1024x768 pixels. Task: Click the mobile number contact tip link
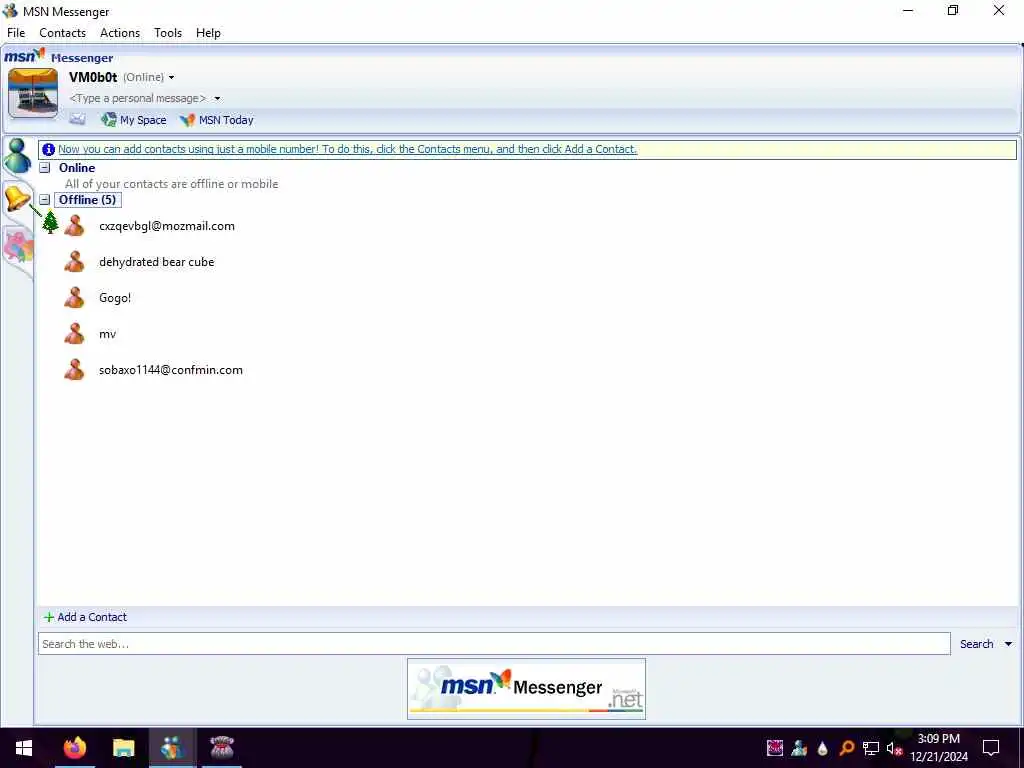(347, 150)
